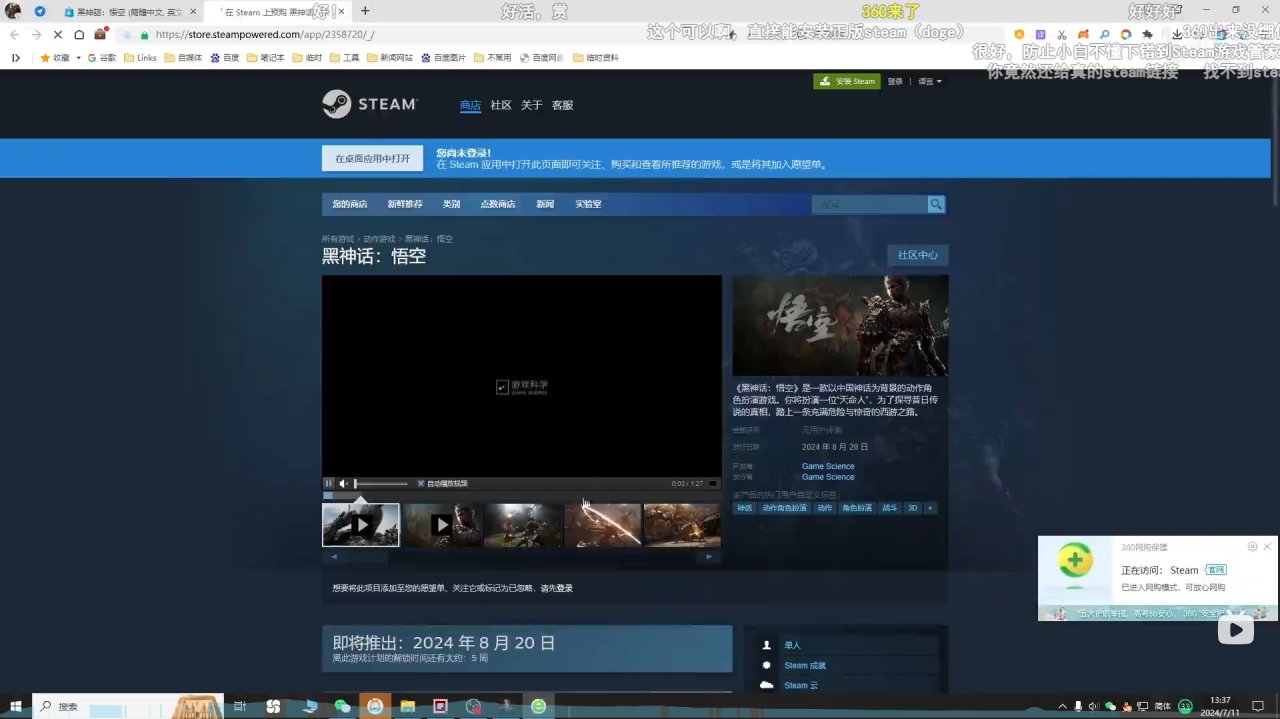Screen dimensions: 1280x719
Task: Click the Steam 成就 feature row
Action: pos(849,665)
